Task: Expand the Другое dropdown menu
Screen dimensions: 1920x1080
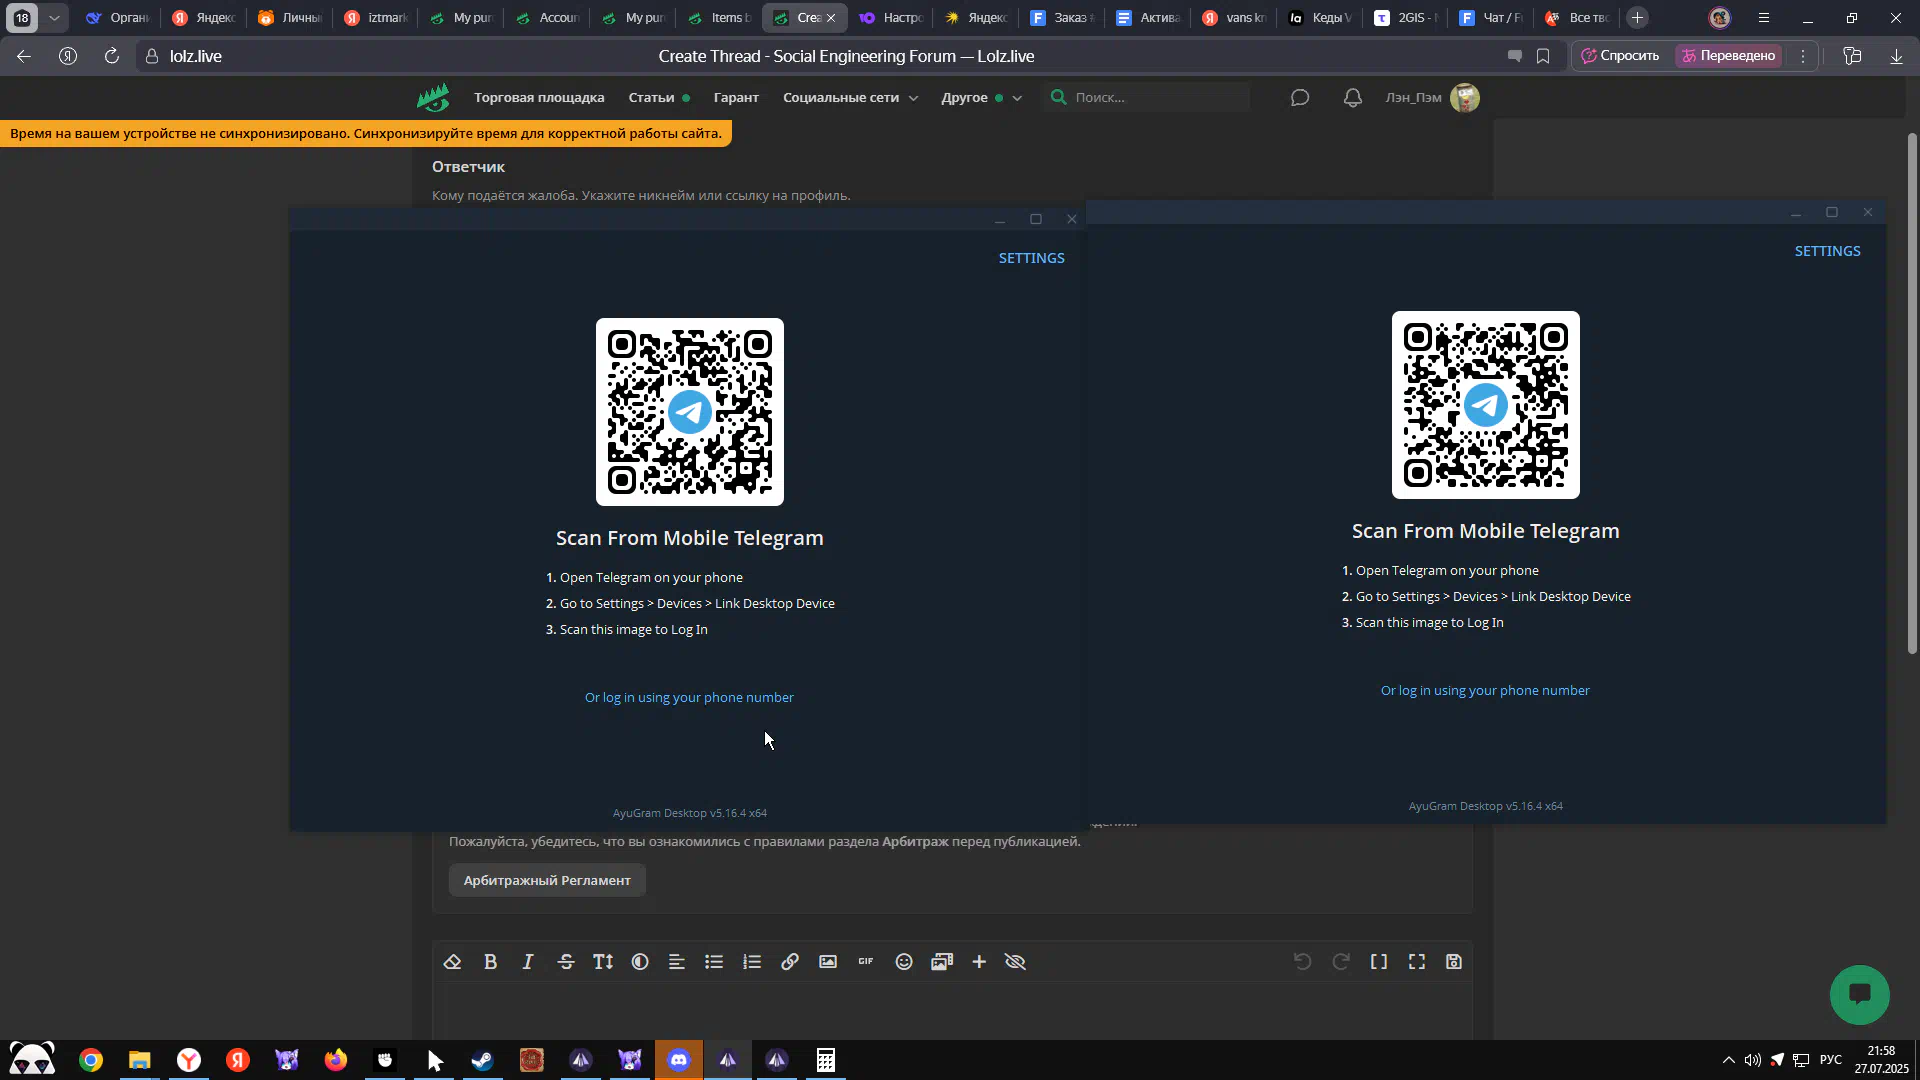Action: tap(981, 97)
